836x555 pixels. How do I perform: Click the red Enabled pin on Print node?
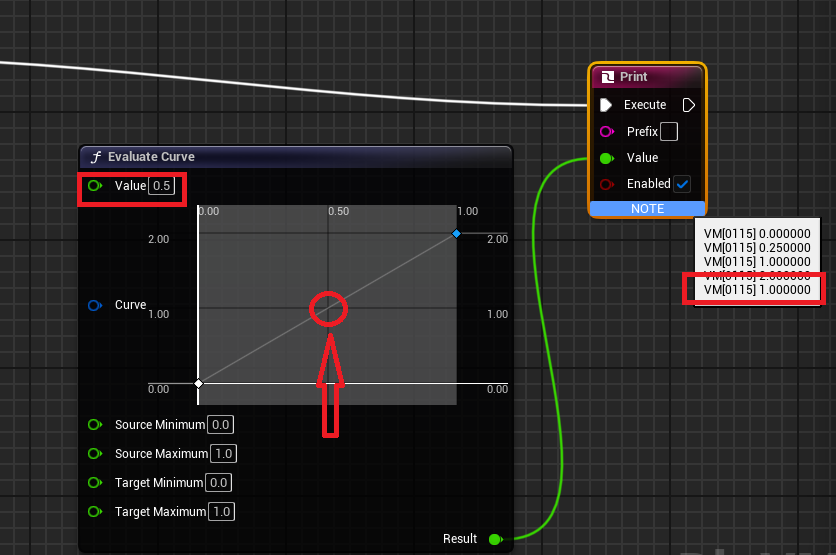coord(607,184)
